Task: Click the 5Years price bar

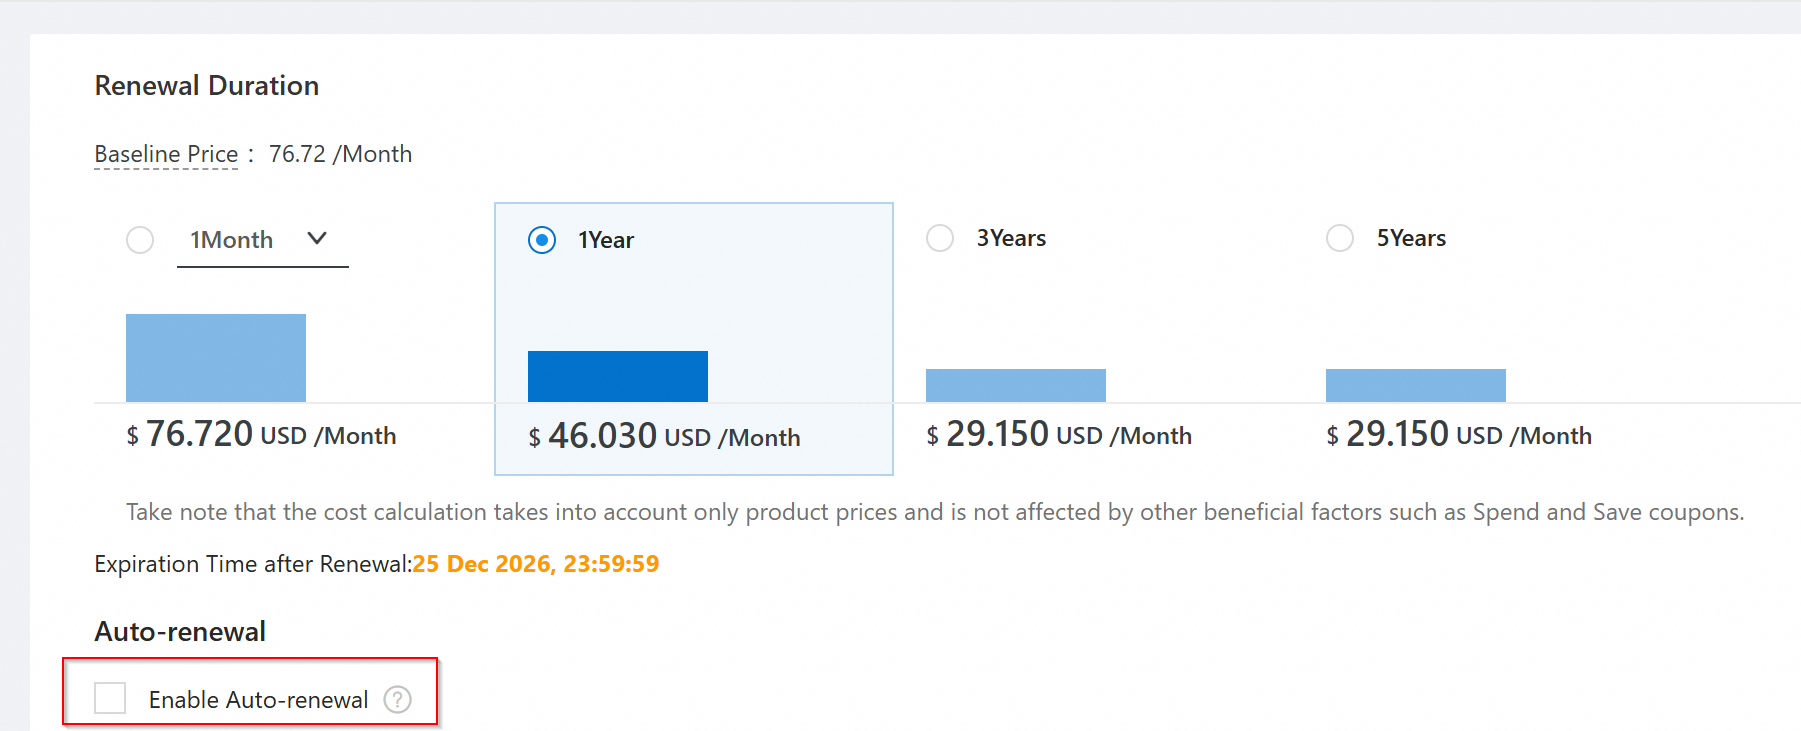Action: [1416, 385]
